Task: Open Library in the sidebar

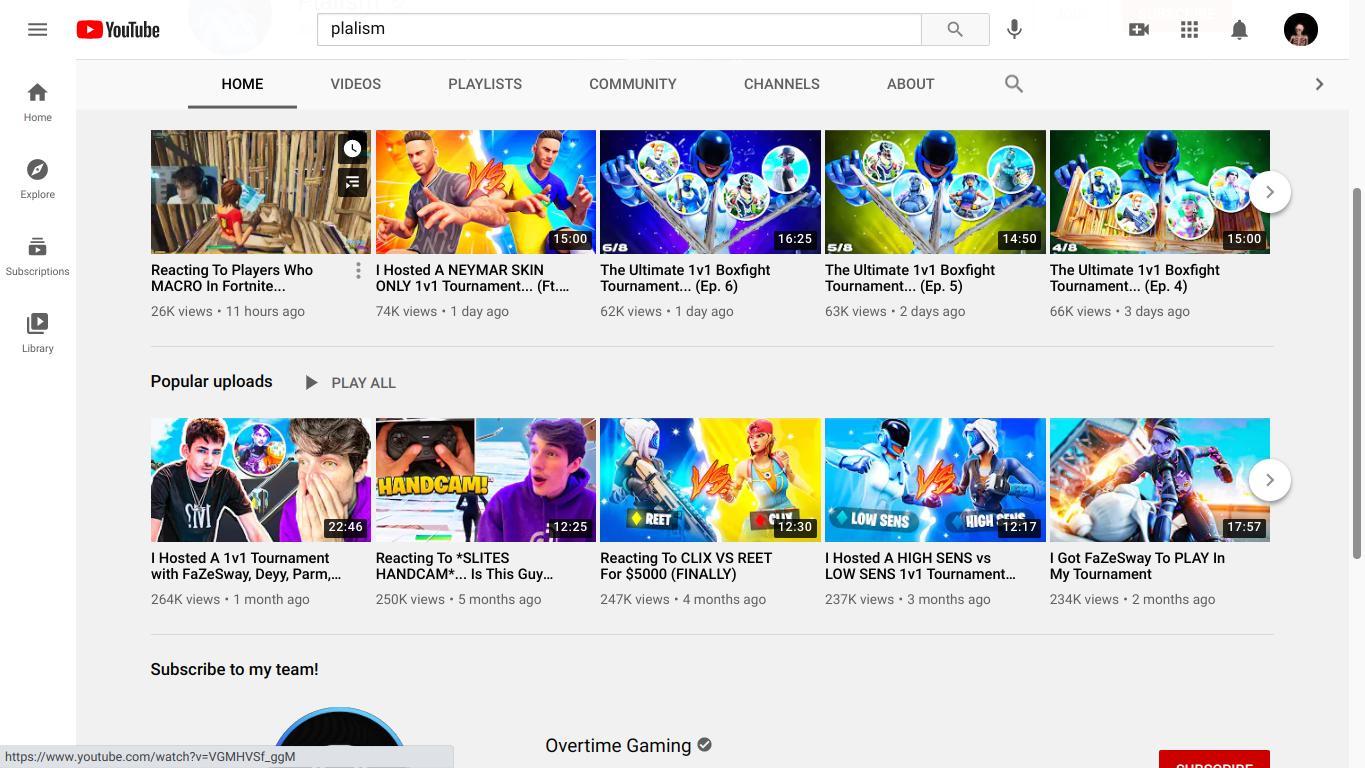Action: (37, 333)
